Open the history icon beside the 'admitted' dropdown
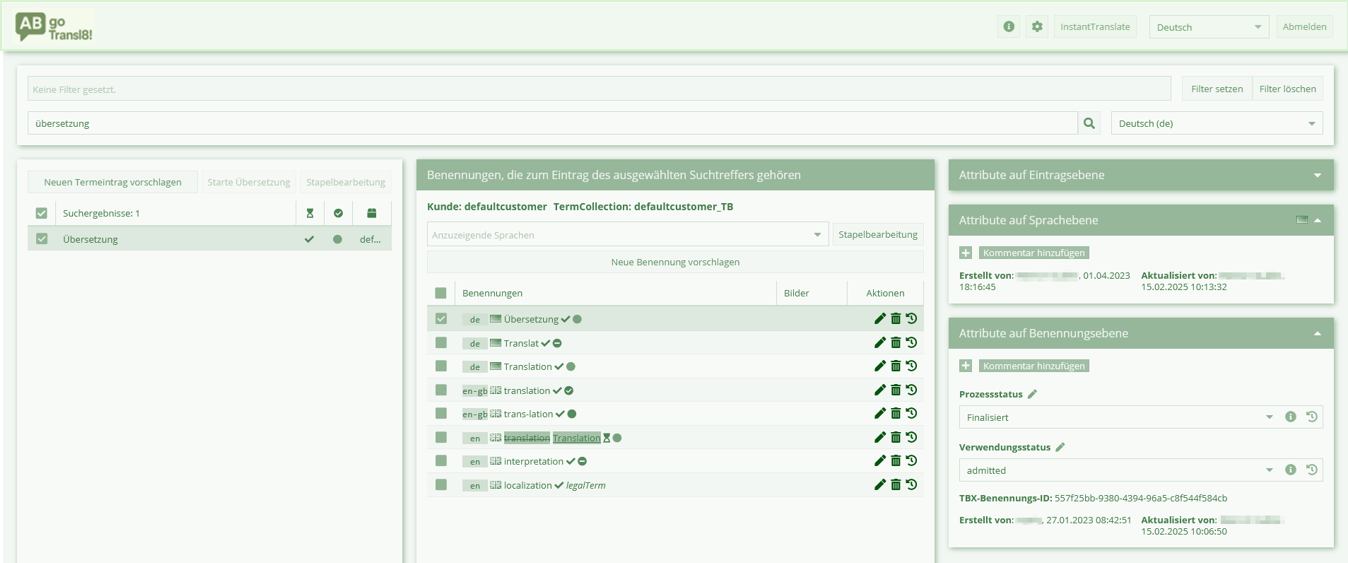 click(1311, 470)
